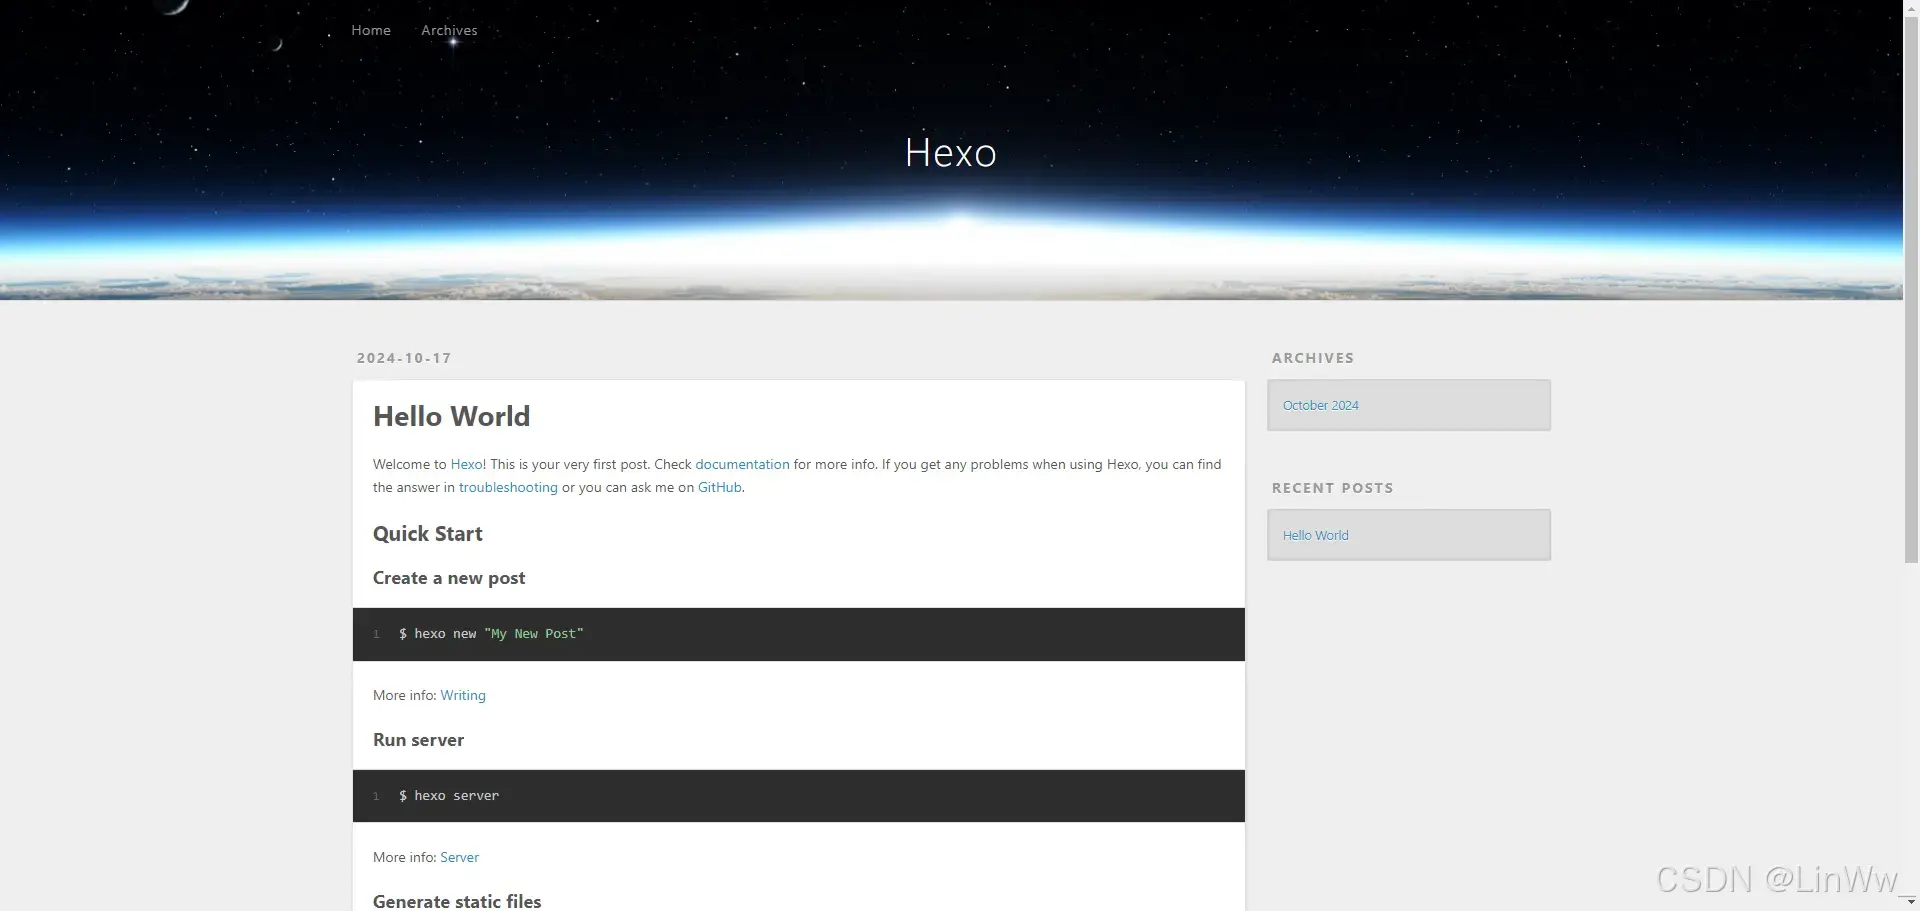The image size is (1920, 911).
Task: Open Hello World from Recent Posts sidebar
Action: [1315, 534]
